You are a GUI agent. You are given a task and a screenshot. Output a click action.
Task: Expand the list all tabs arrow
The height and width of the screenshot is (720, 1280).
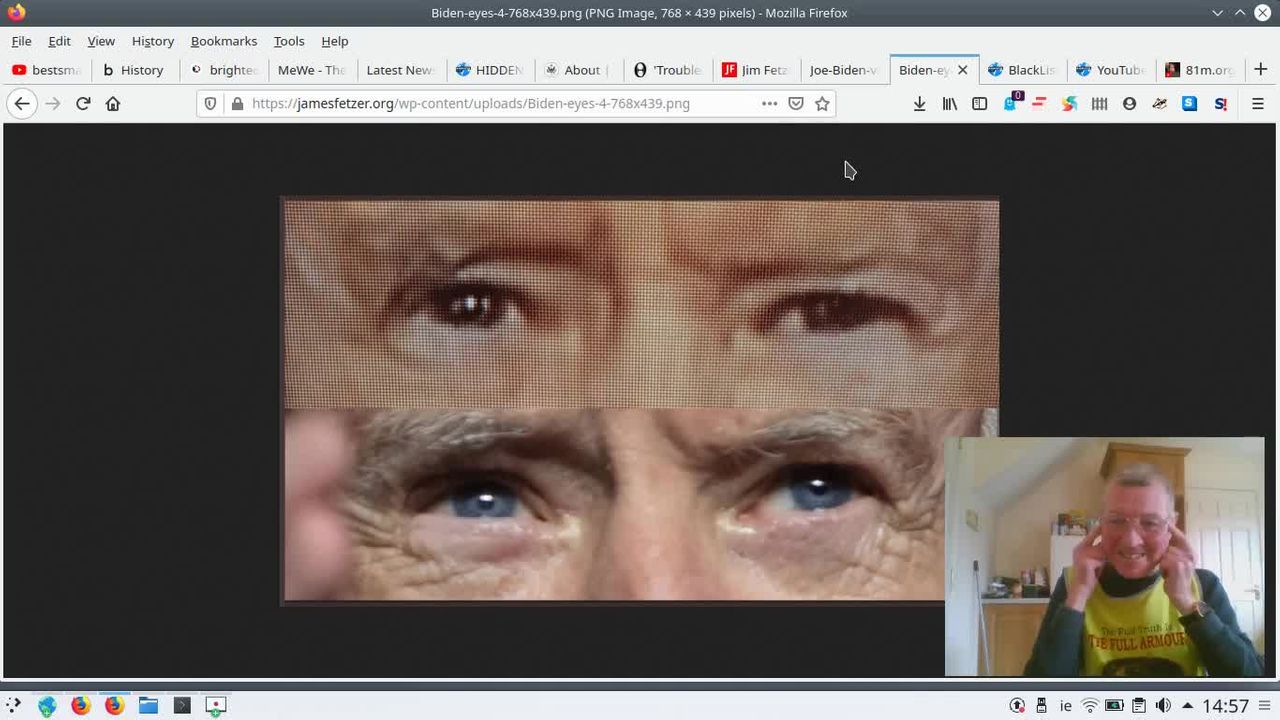(x=1217, y=13)
